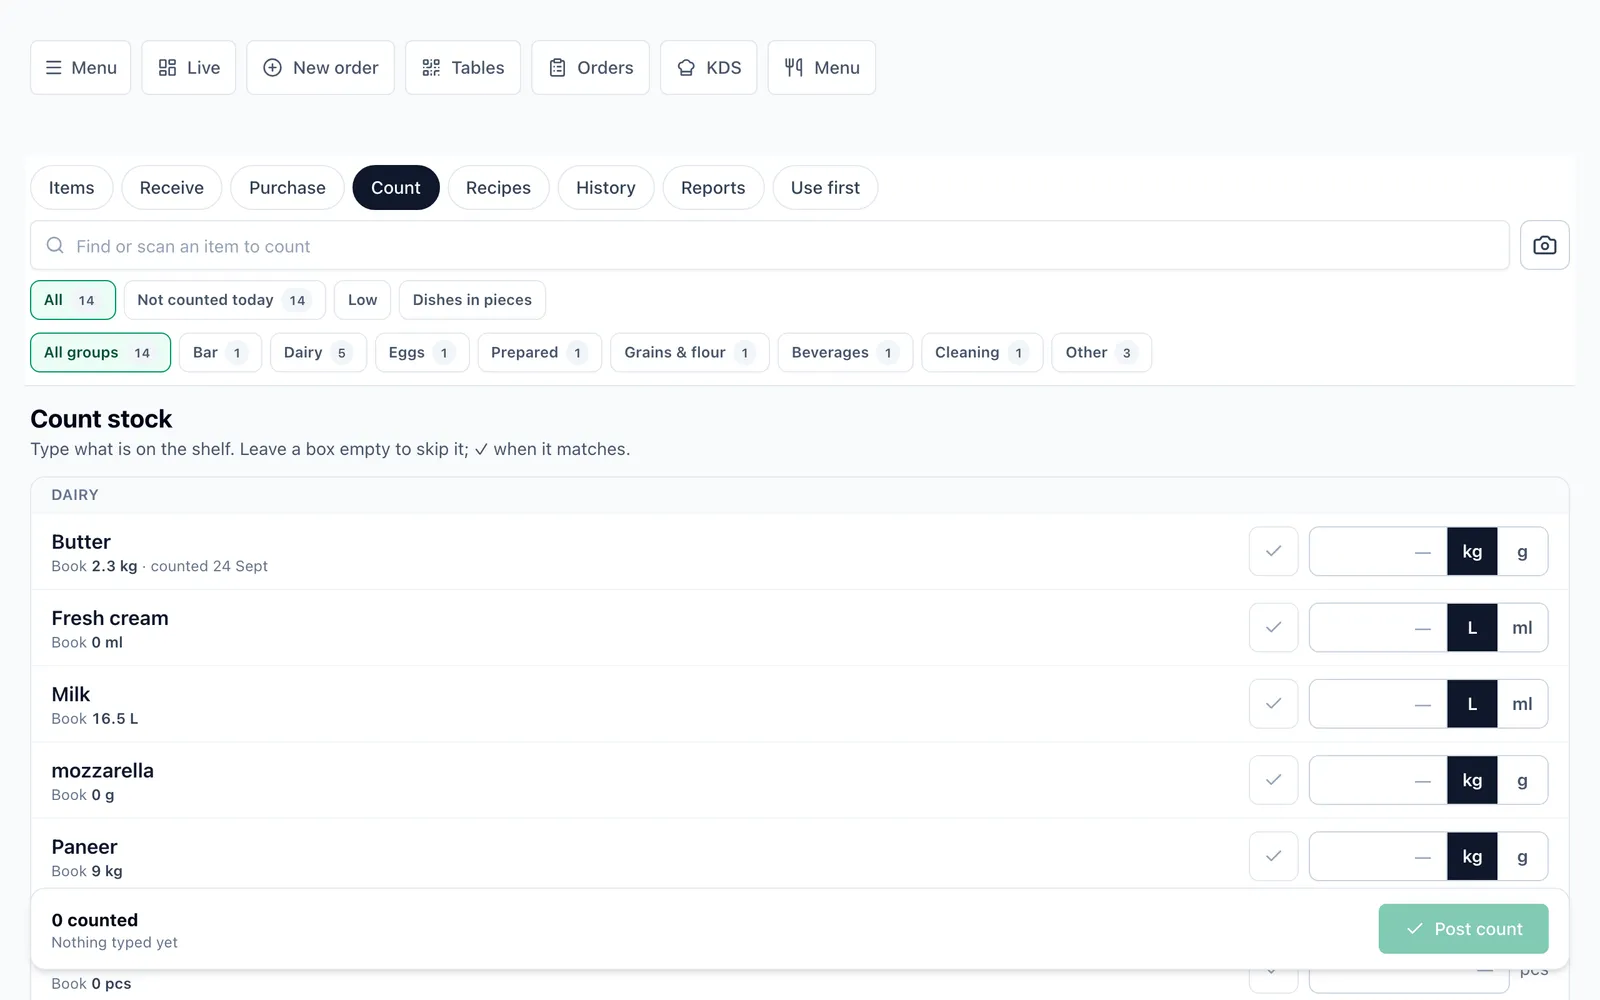Select kg unit for Paneer

(1472, 857)
